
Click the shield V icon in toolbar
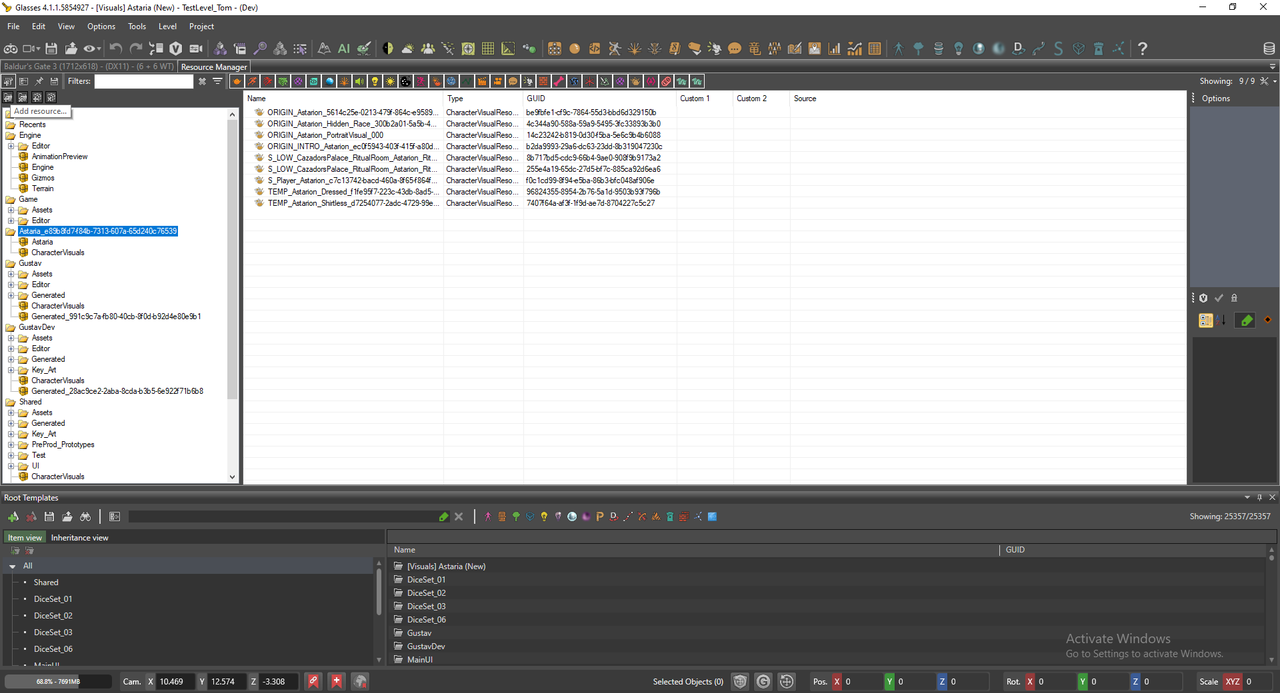pyautogui.click(x=175, y=48)
